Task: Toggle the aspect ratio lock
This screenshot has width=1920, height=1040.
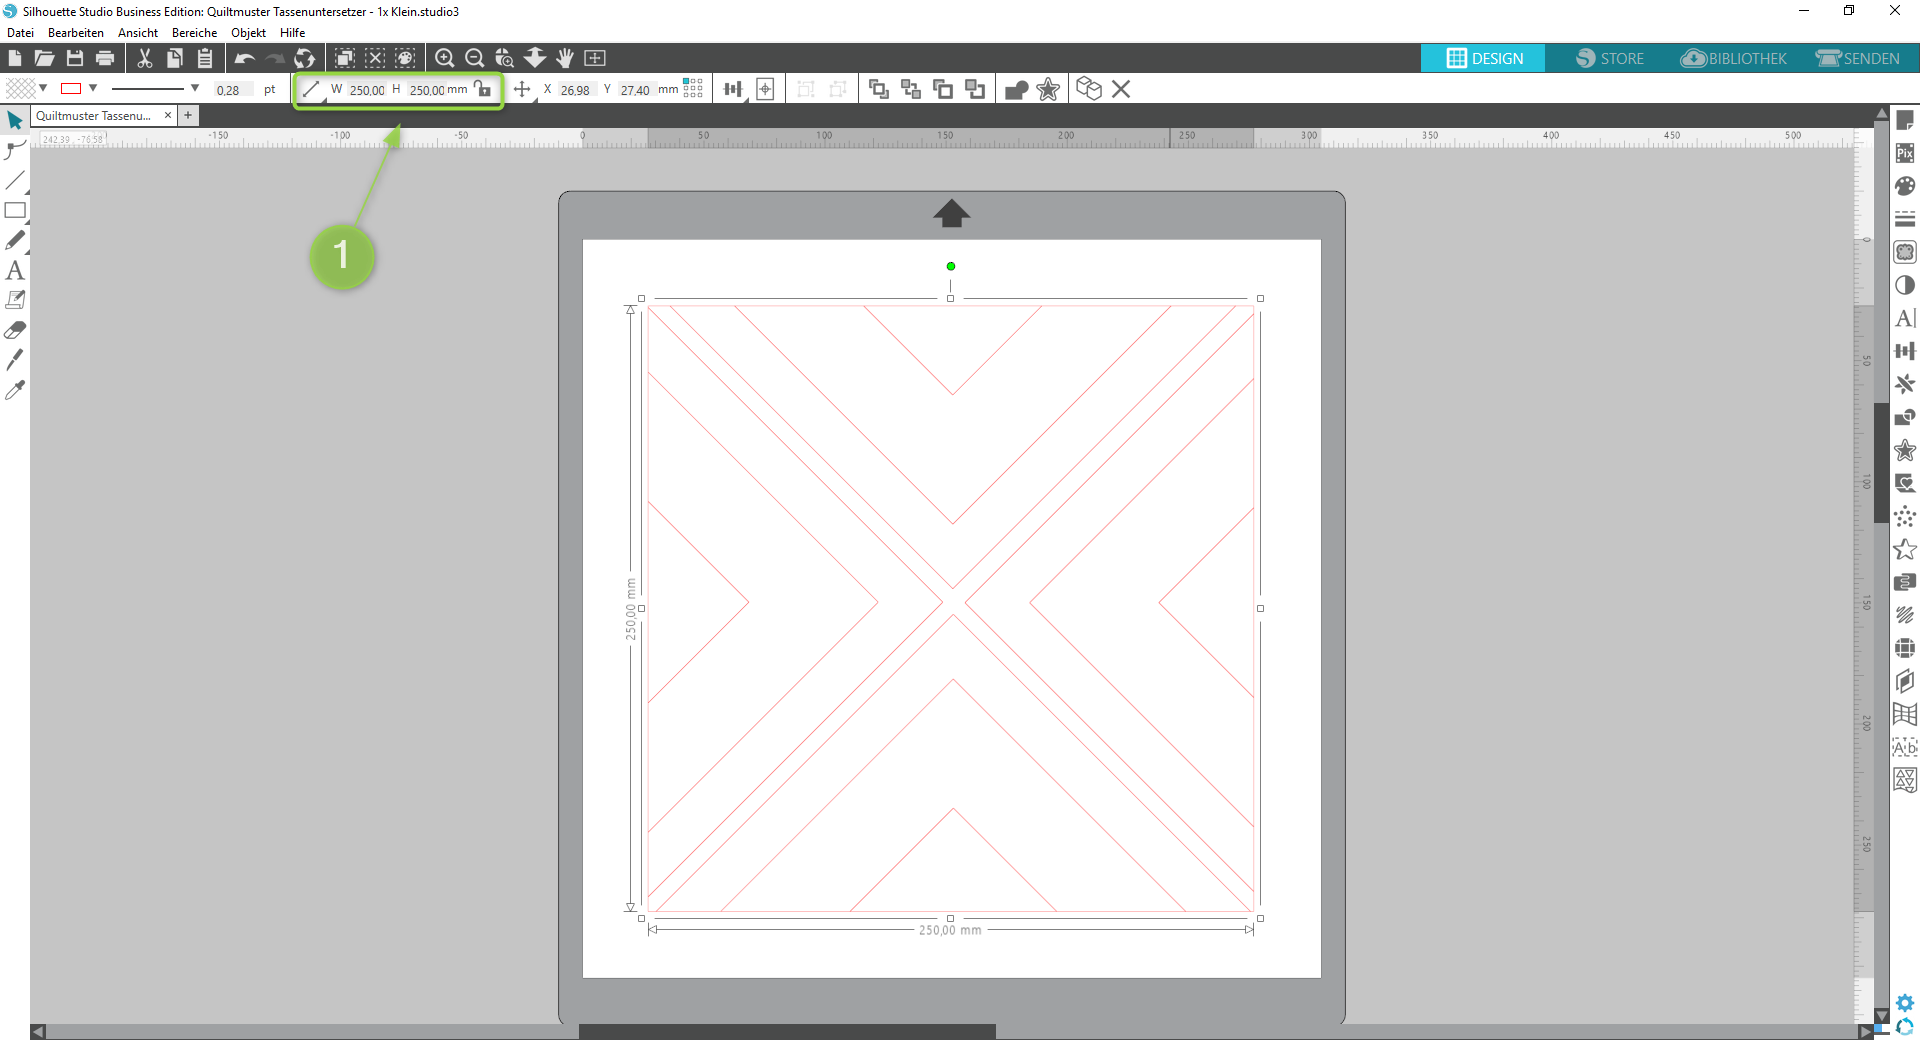Action: click(x=483, y=89)
